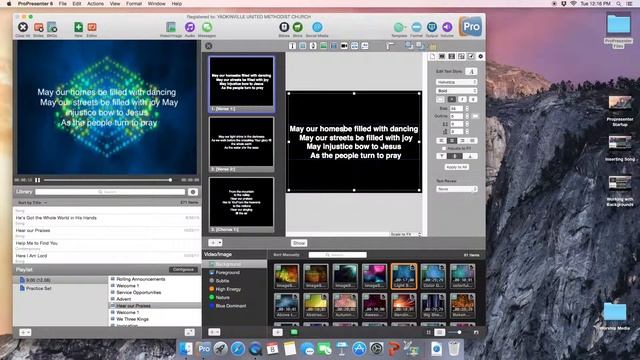Screen dimensions: 640x360
Task: Open the Sort by Title dropdown in Library
Action: 32,202
